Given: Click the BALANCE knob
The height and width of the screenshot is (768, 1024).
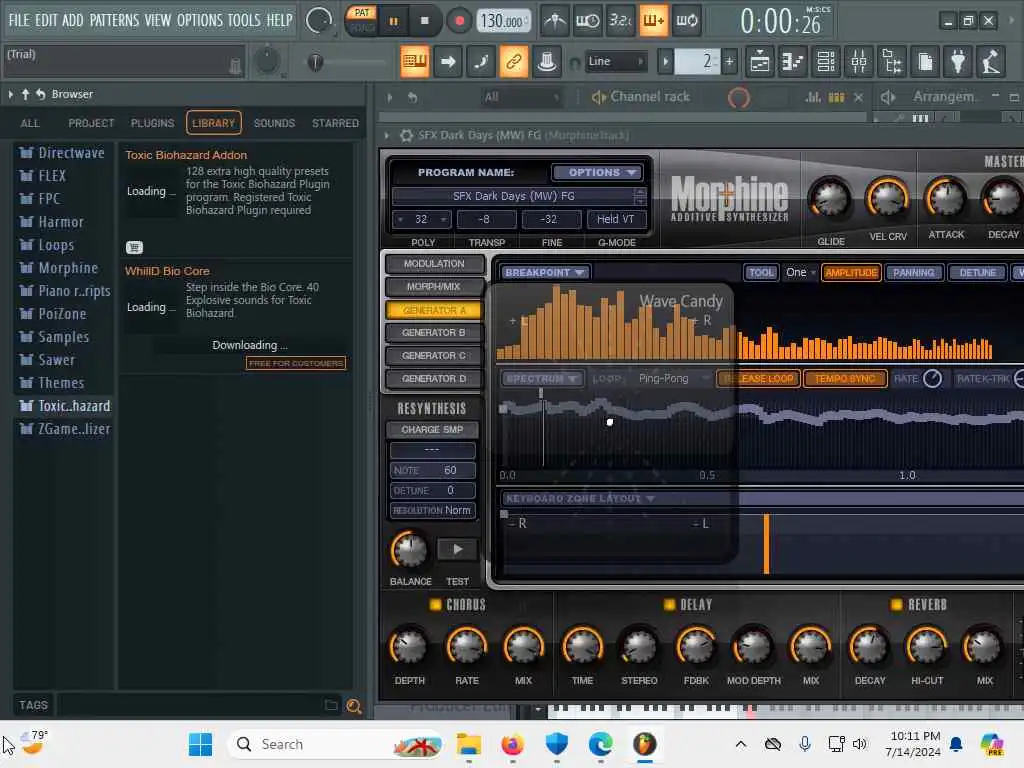Looking at the screenshot, I should tap(409, 550).
